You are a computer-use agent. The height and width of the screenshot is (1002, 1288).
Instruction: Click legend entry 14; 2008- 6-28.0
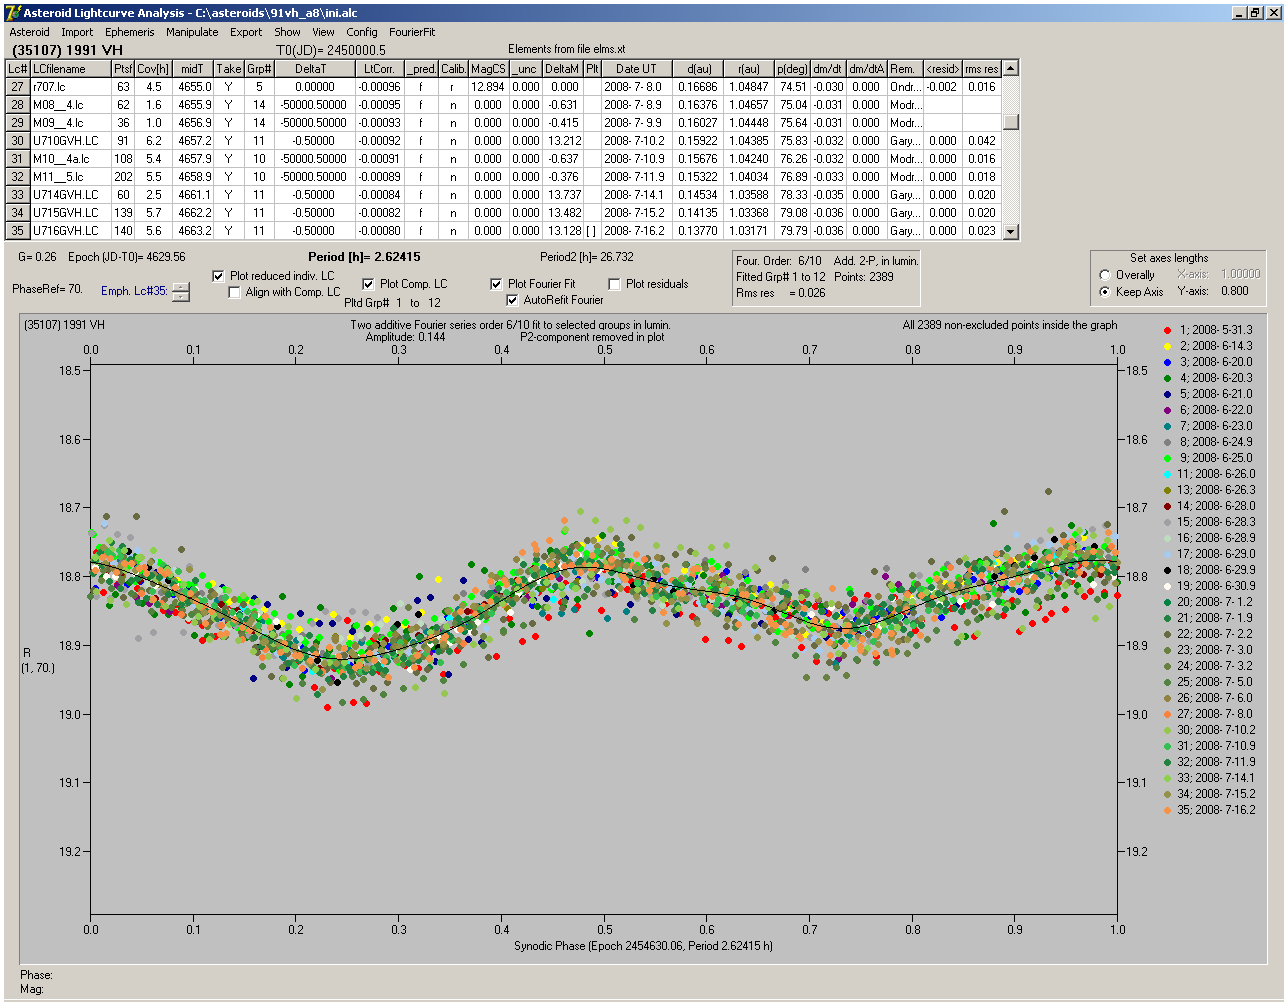point(1216,506)
